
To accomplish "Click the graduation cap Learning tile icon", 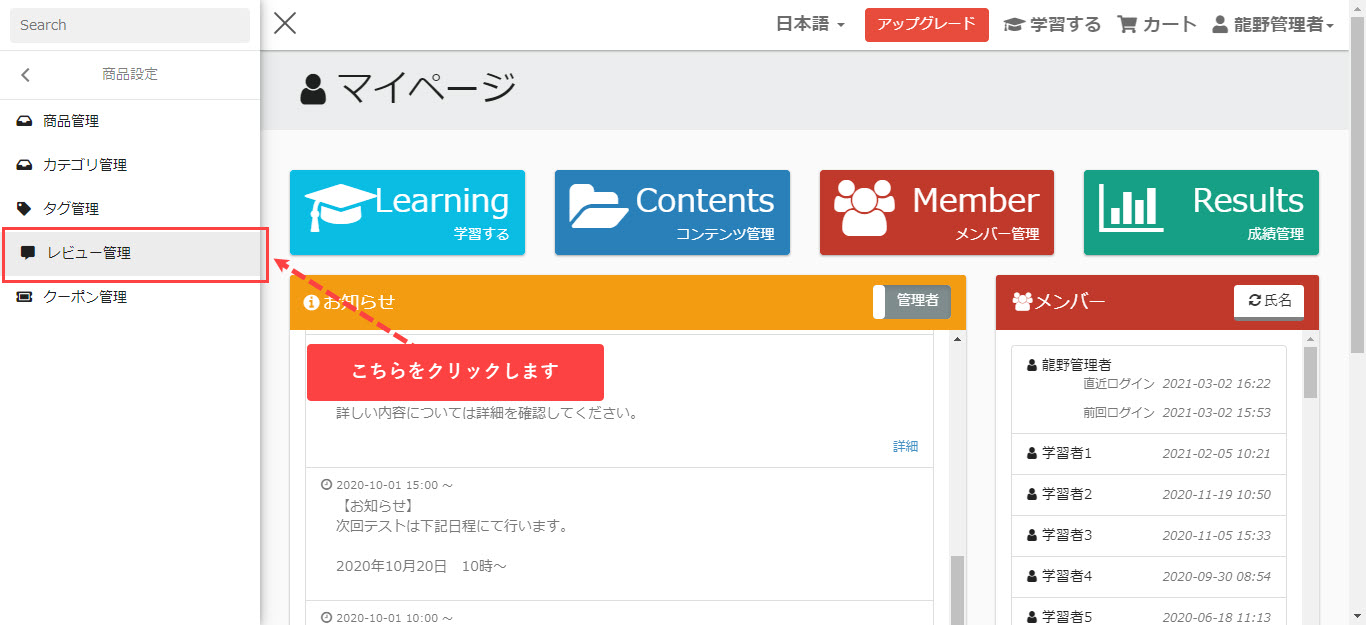I will tap(340, 207).
